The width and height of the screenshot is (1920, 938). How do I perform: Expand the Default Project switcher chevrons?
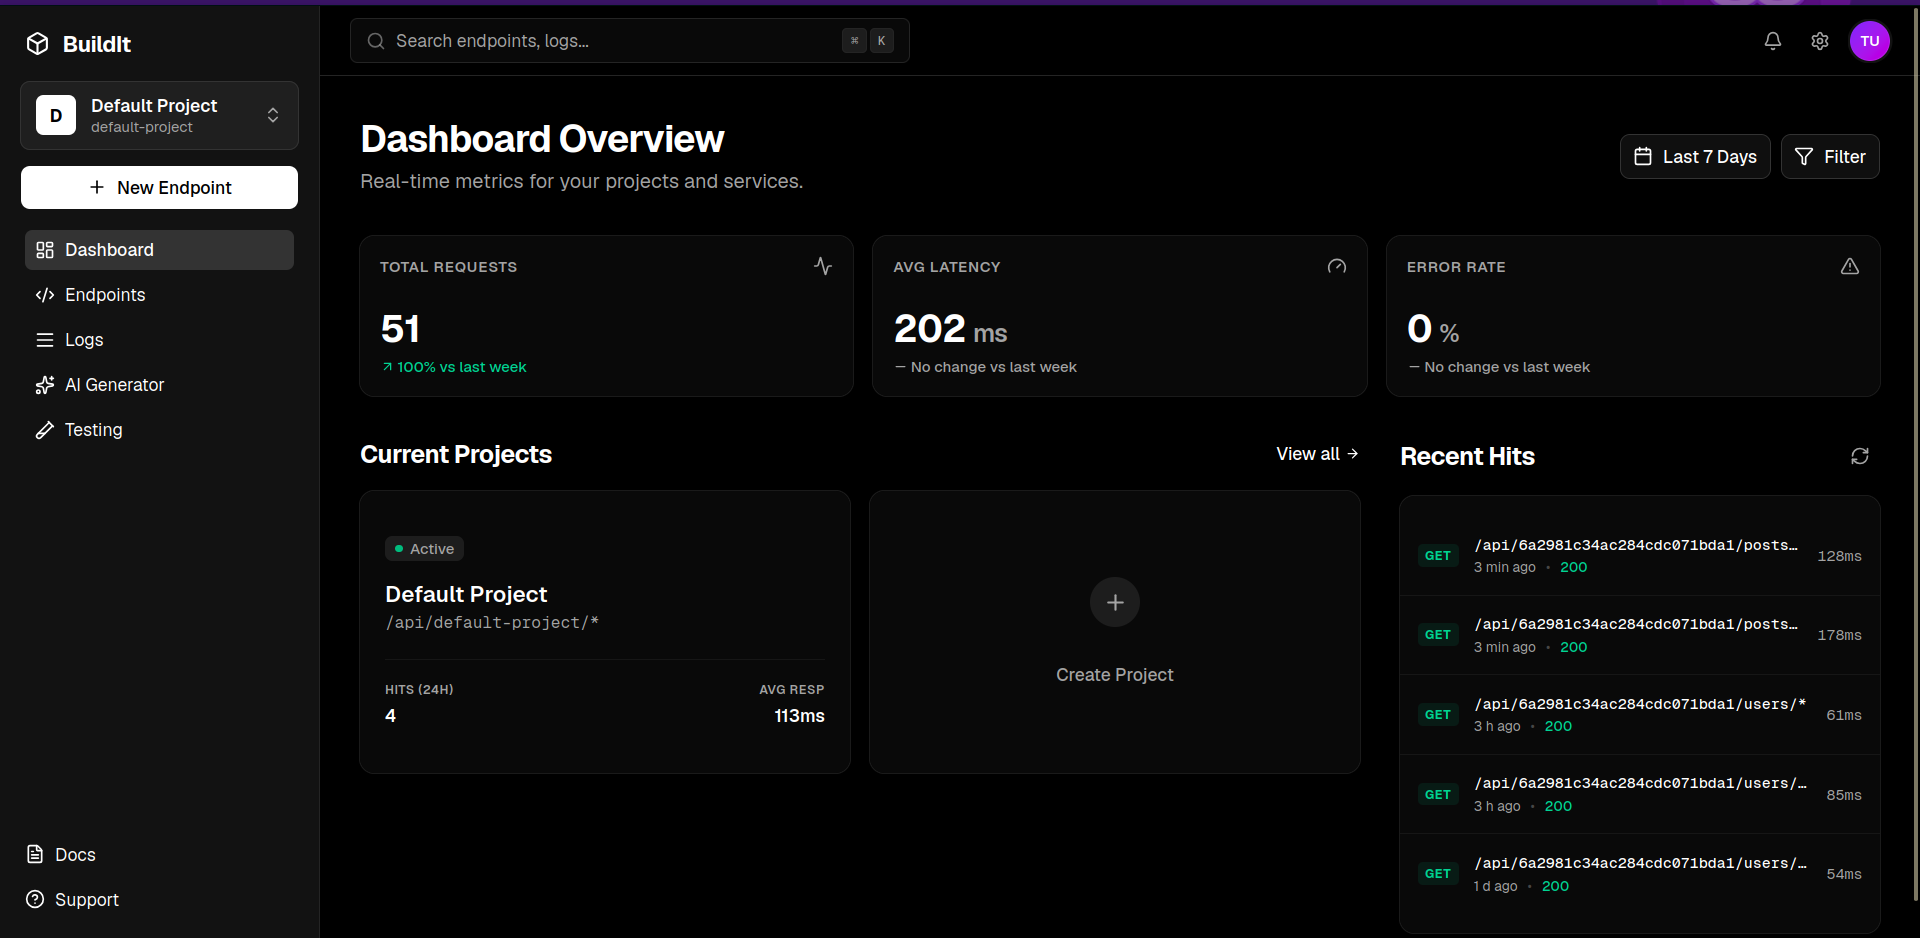pos(273,115)
